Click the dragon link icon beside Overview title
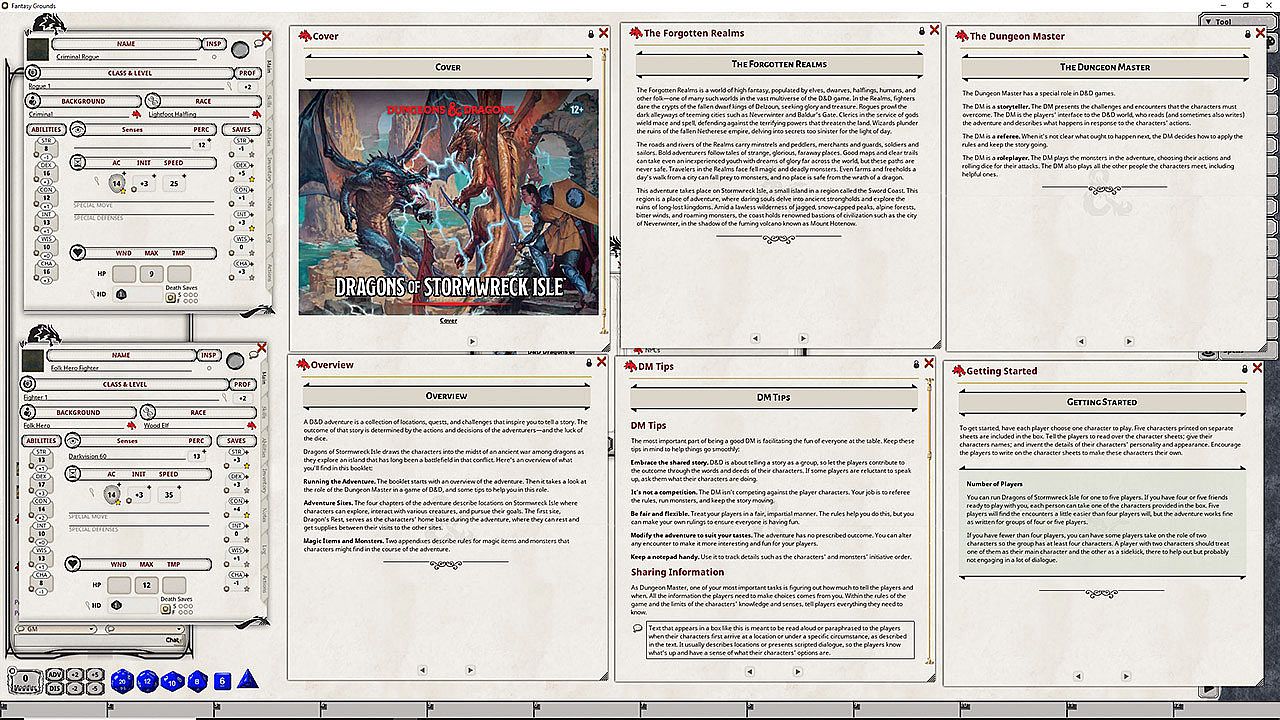Screen dimensions: 1280x720 tap(302, 364)
